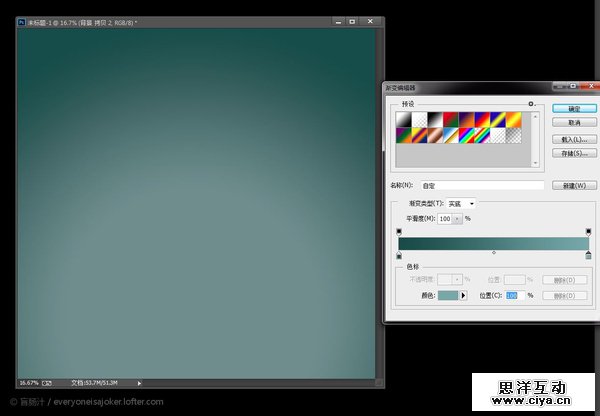Select the violet-green-orange gradient preset
This screenshot has width=600, height=416.
[x=403, y=135]
